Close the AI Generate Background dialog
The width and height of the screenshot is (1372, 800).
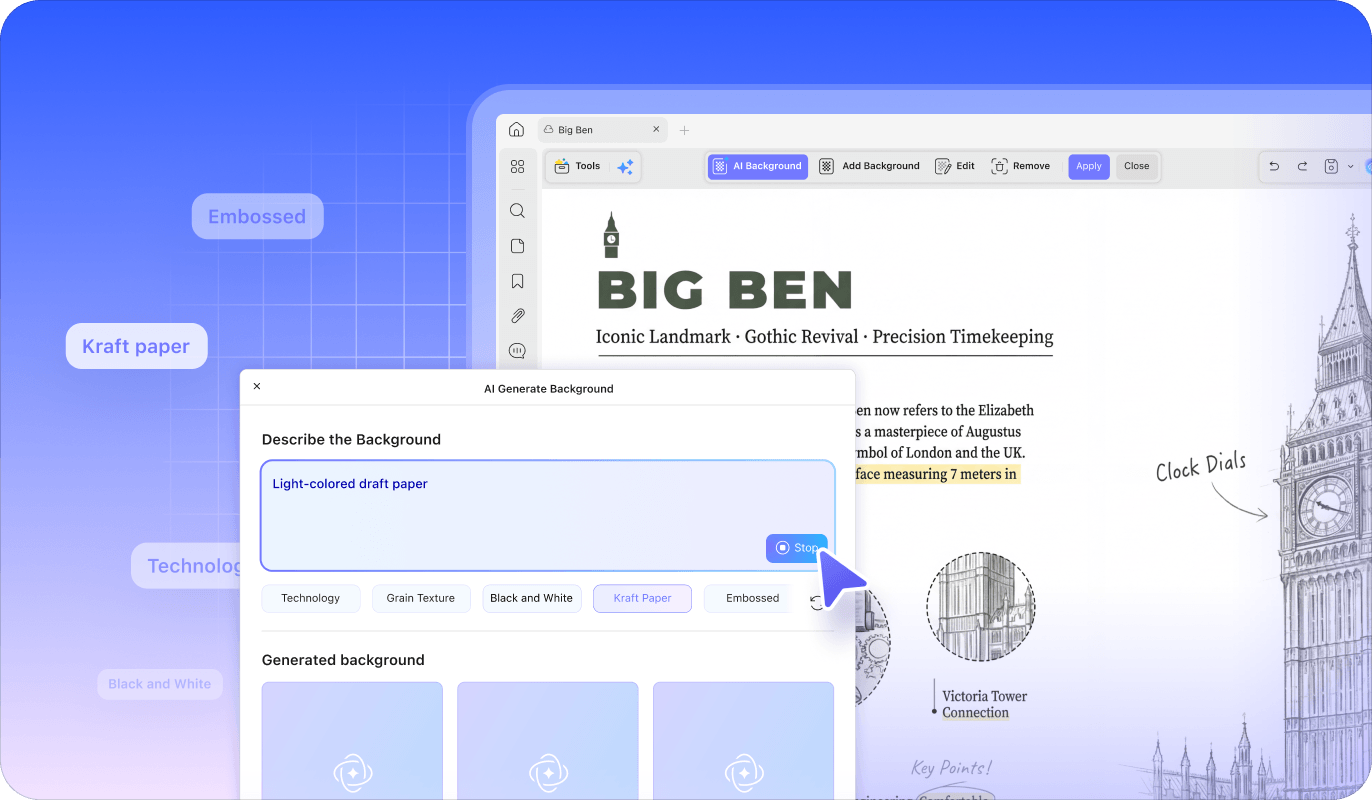257,387
